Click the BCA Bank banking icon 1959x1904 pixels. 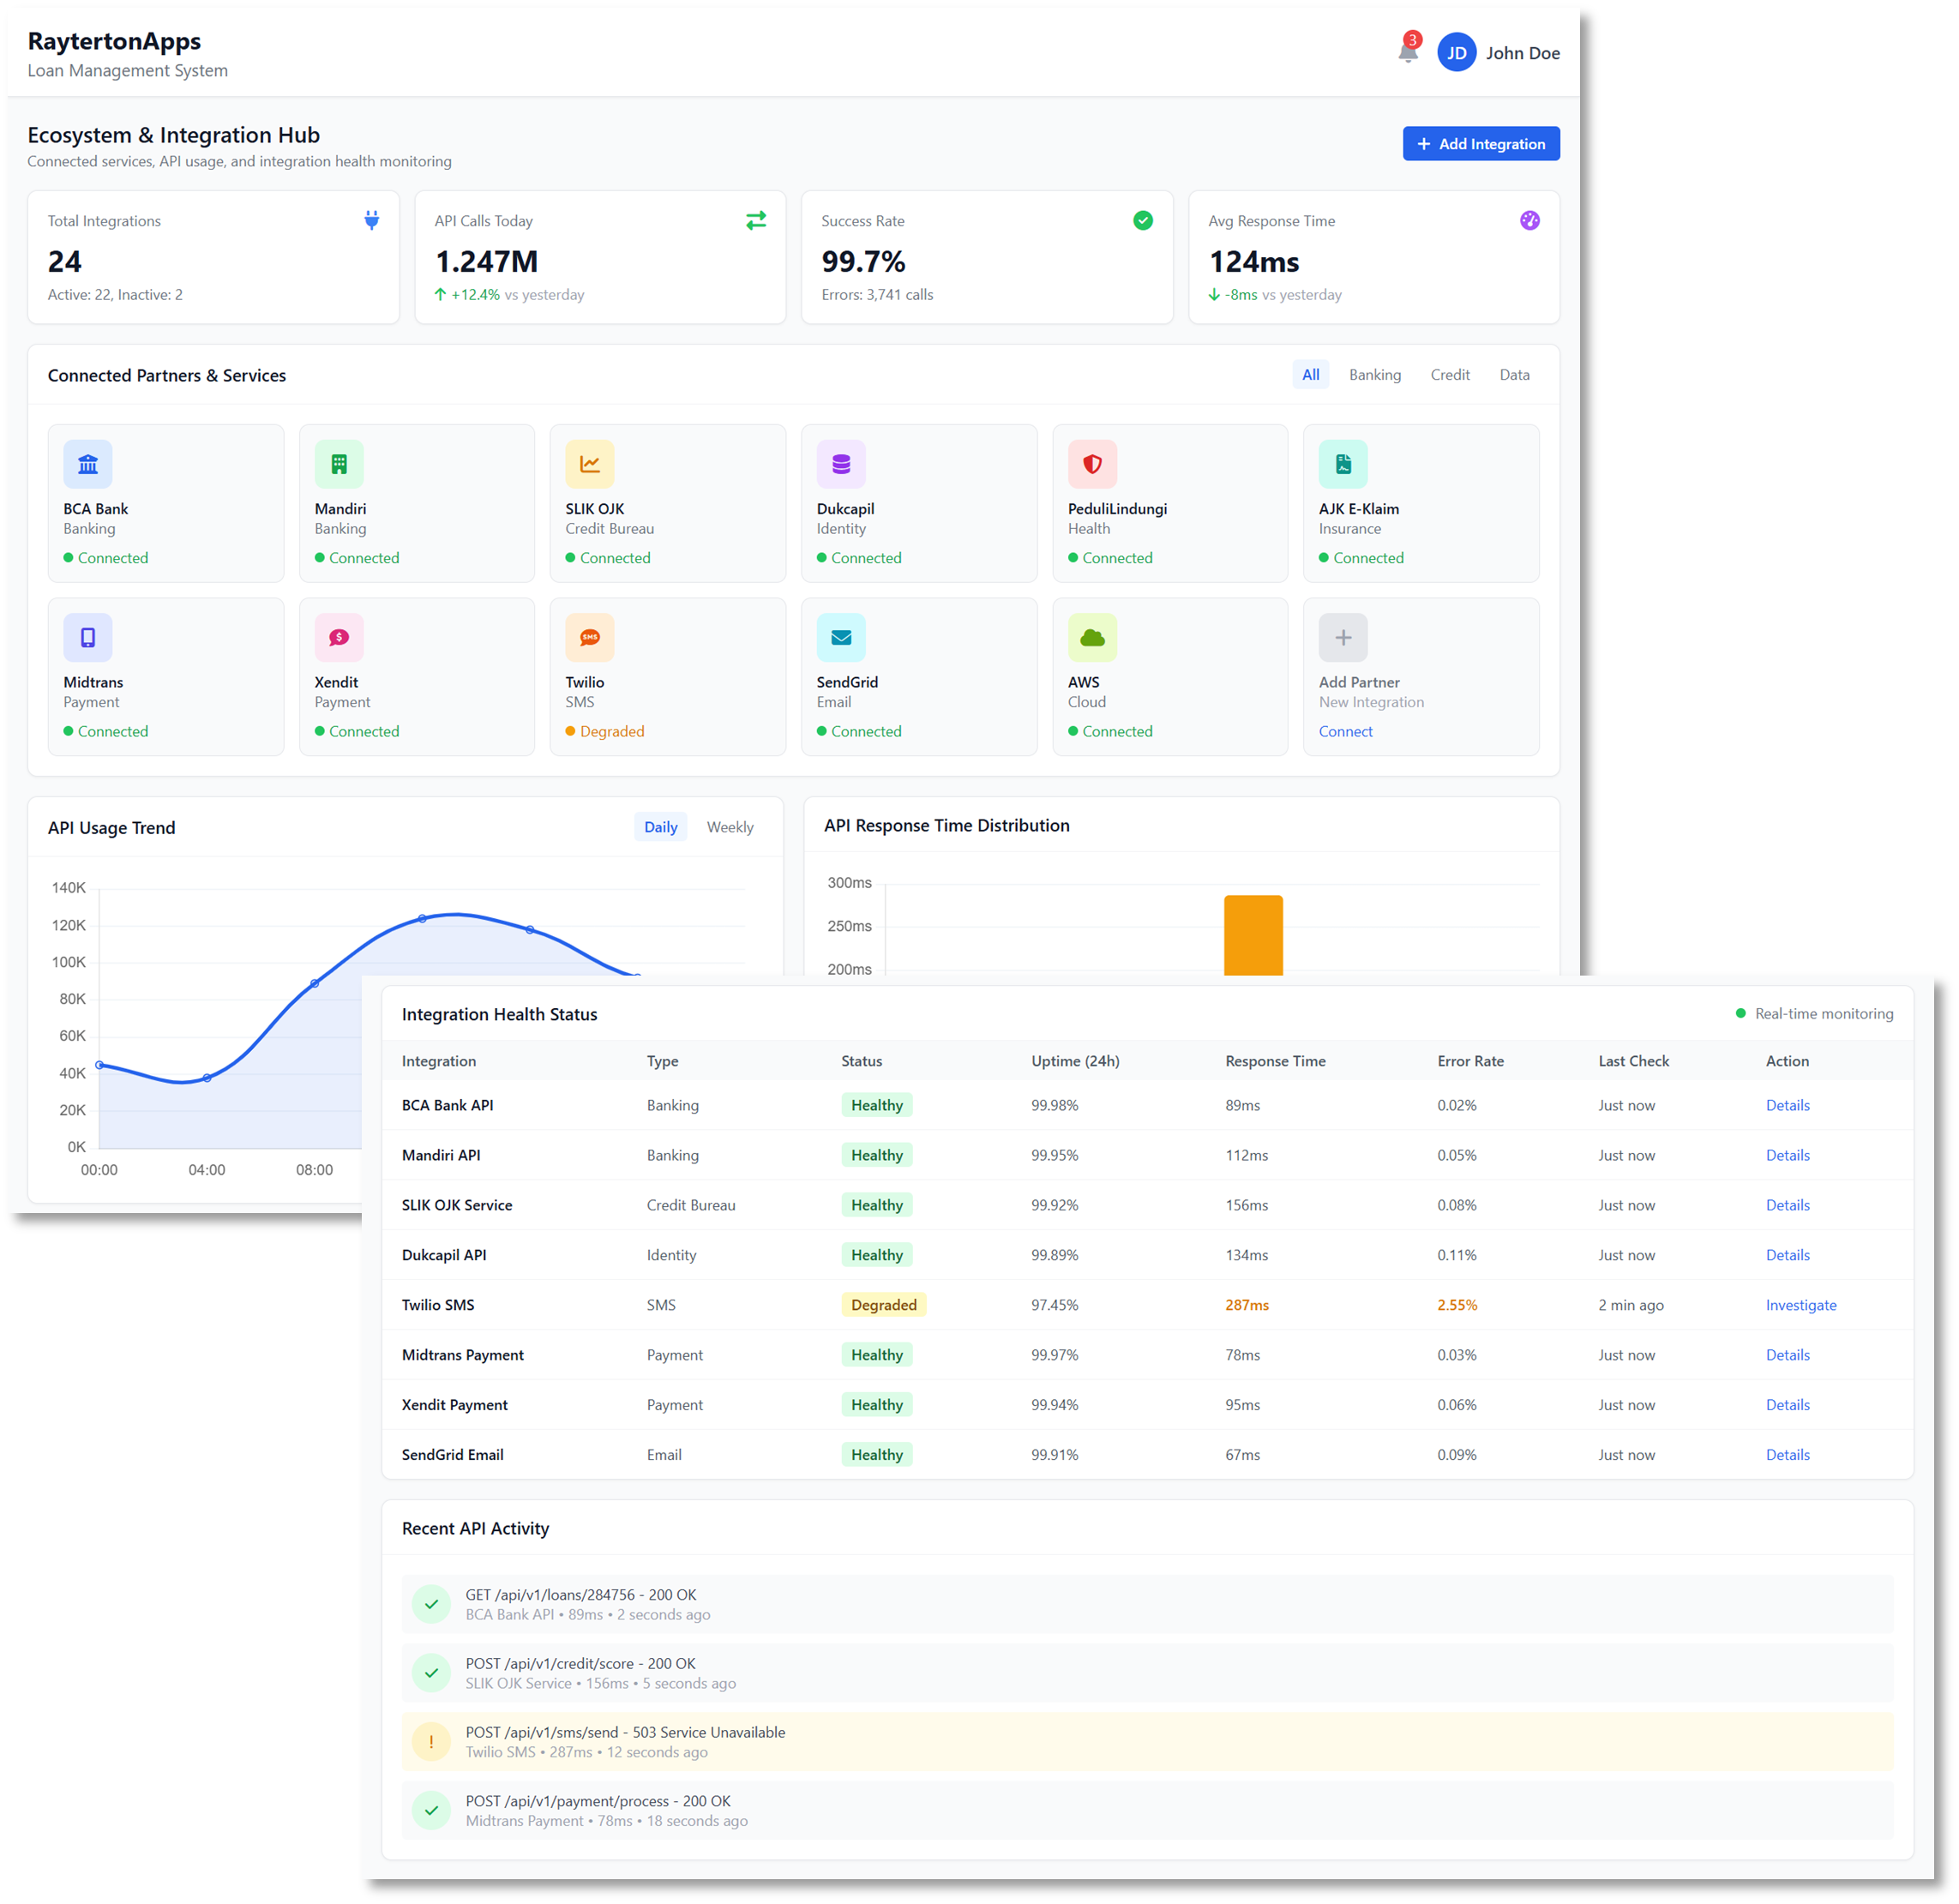point(88,463)
